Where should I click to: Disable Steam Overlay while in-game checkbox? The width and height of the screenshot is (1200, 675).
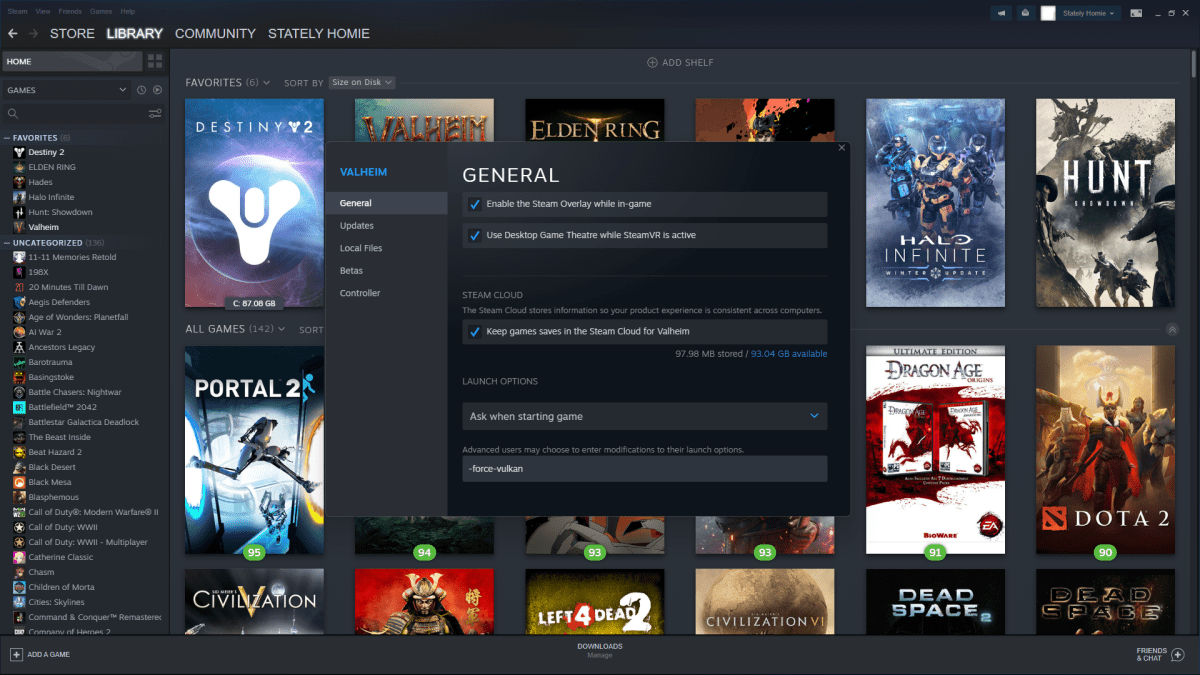(x=475, y=204)
